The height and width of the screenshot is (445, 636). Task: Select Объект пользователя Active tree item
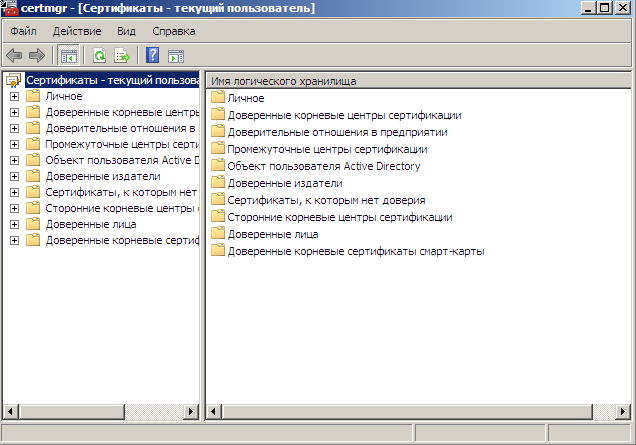click(122, 160)
